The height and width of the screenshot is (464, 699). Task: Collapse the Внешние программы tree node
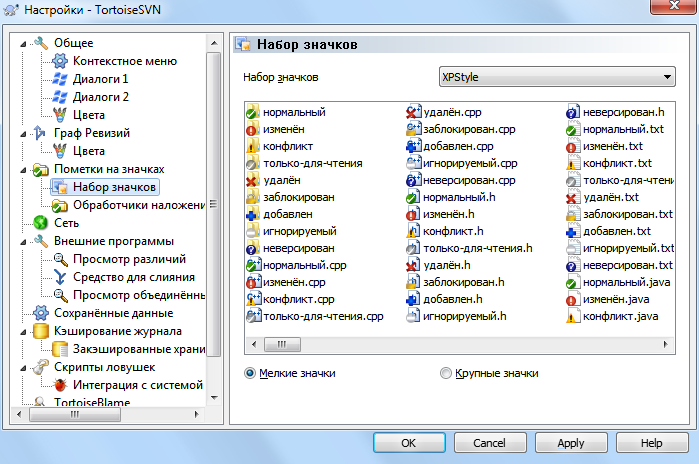pos(23,242)
